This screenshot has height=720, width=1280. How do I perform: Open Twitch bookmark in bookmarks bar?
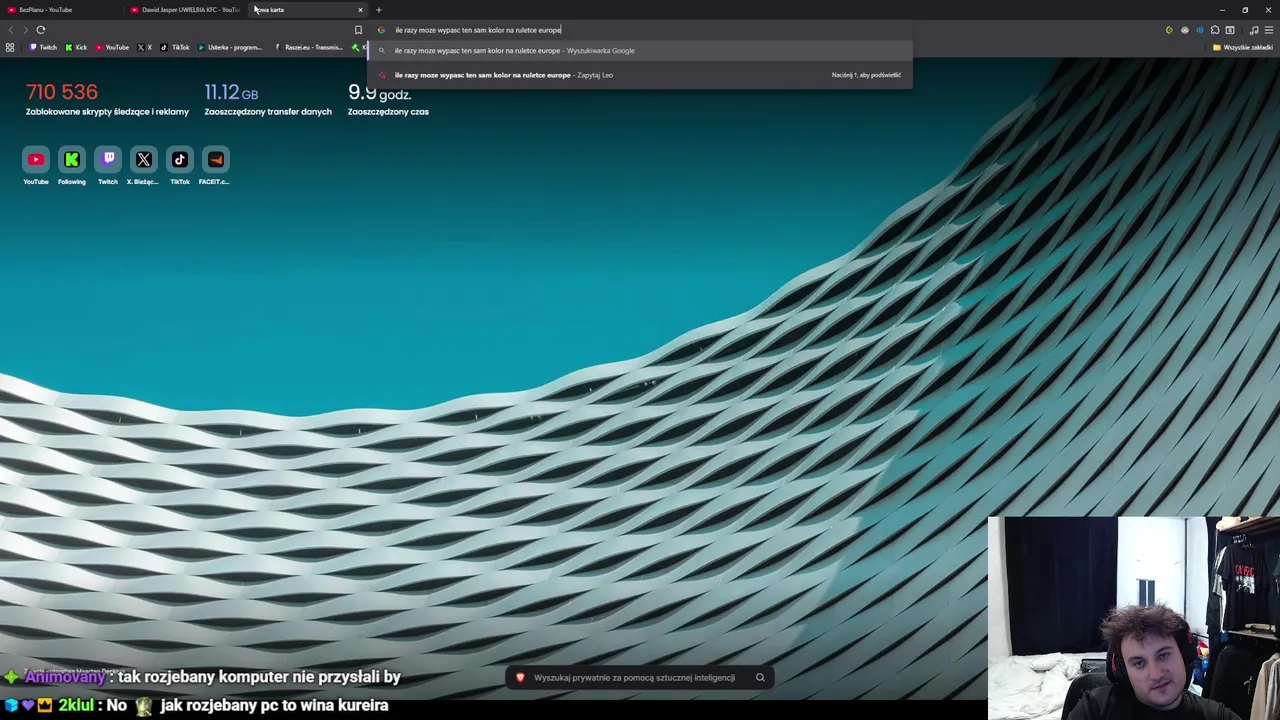click(x=43, y=47)
